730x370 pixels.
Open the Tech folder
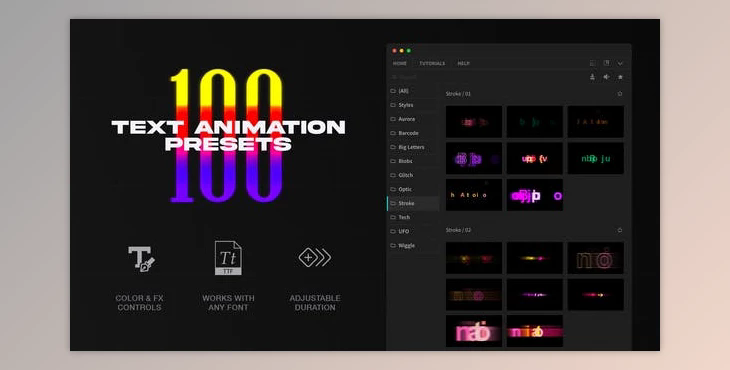click(x=413, y=217)
